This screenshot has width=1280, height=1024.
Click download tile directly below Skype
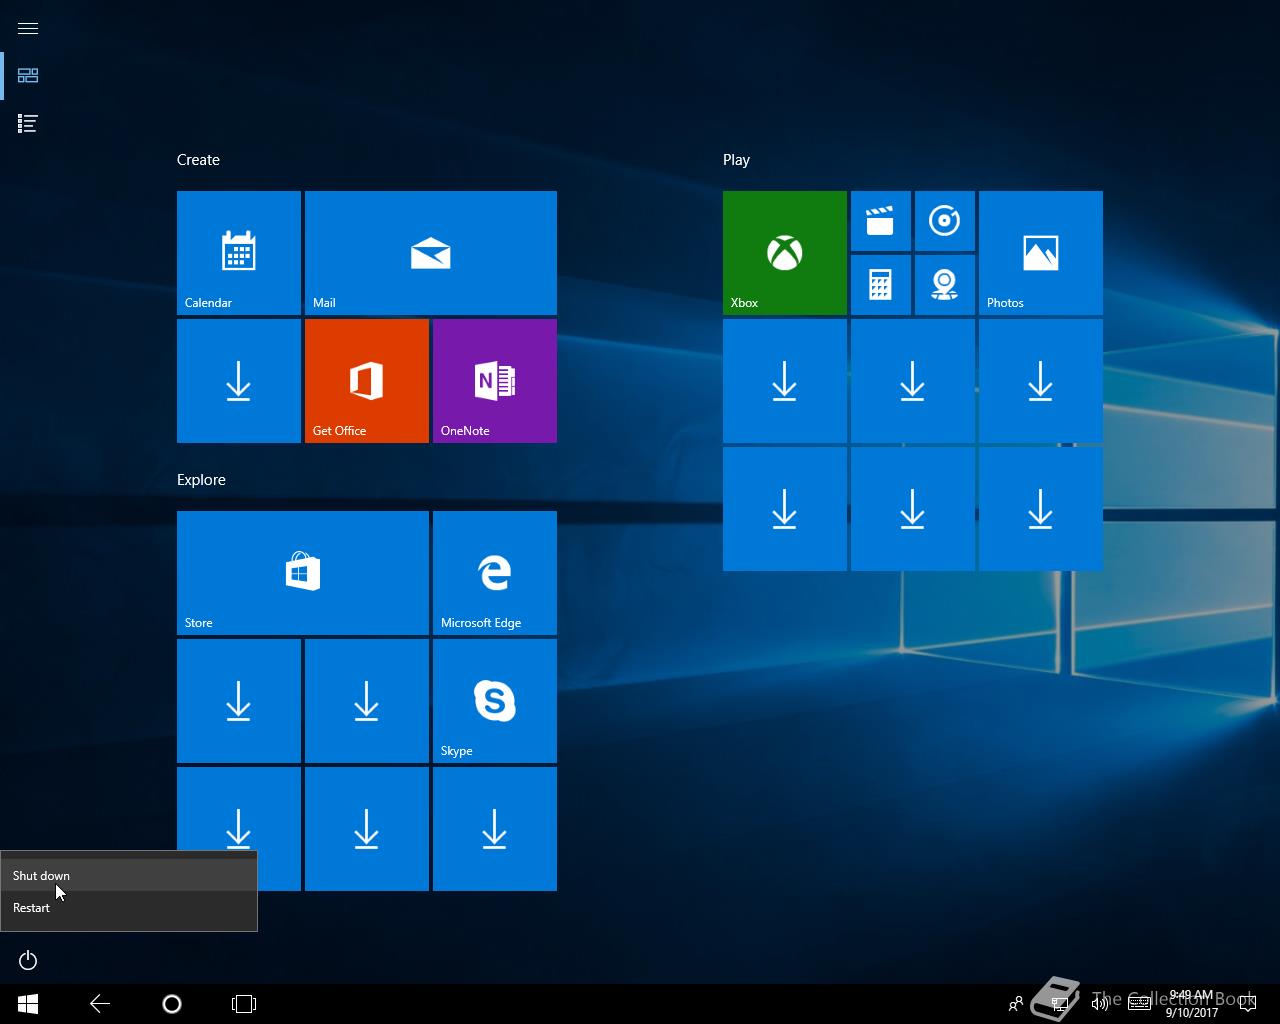click(x=495, y=829)
